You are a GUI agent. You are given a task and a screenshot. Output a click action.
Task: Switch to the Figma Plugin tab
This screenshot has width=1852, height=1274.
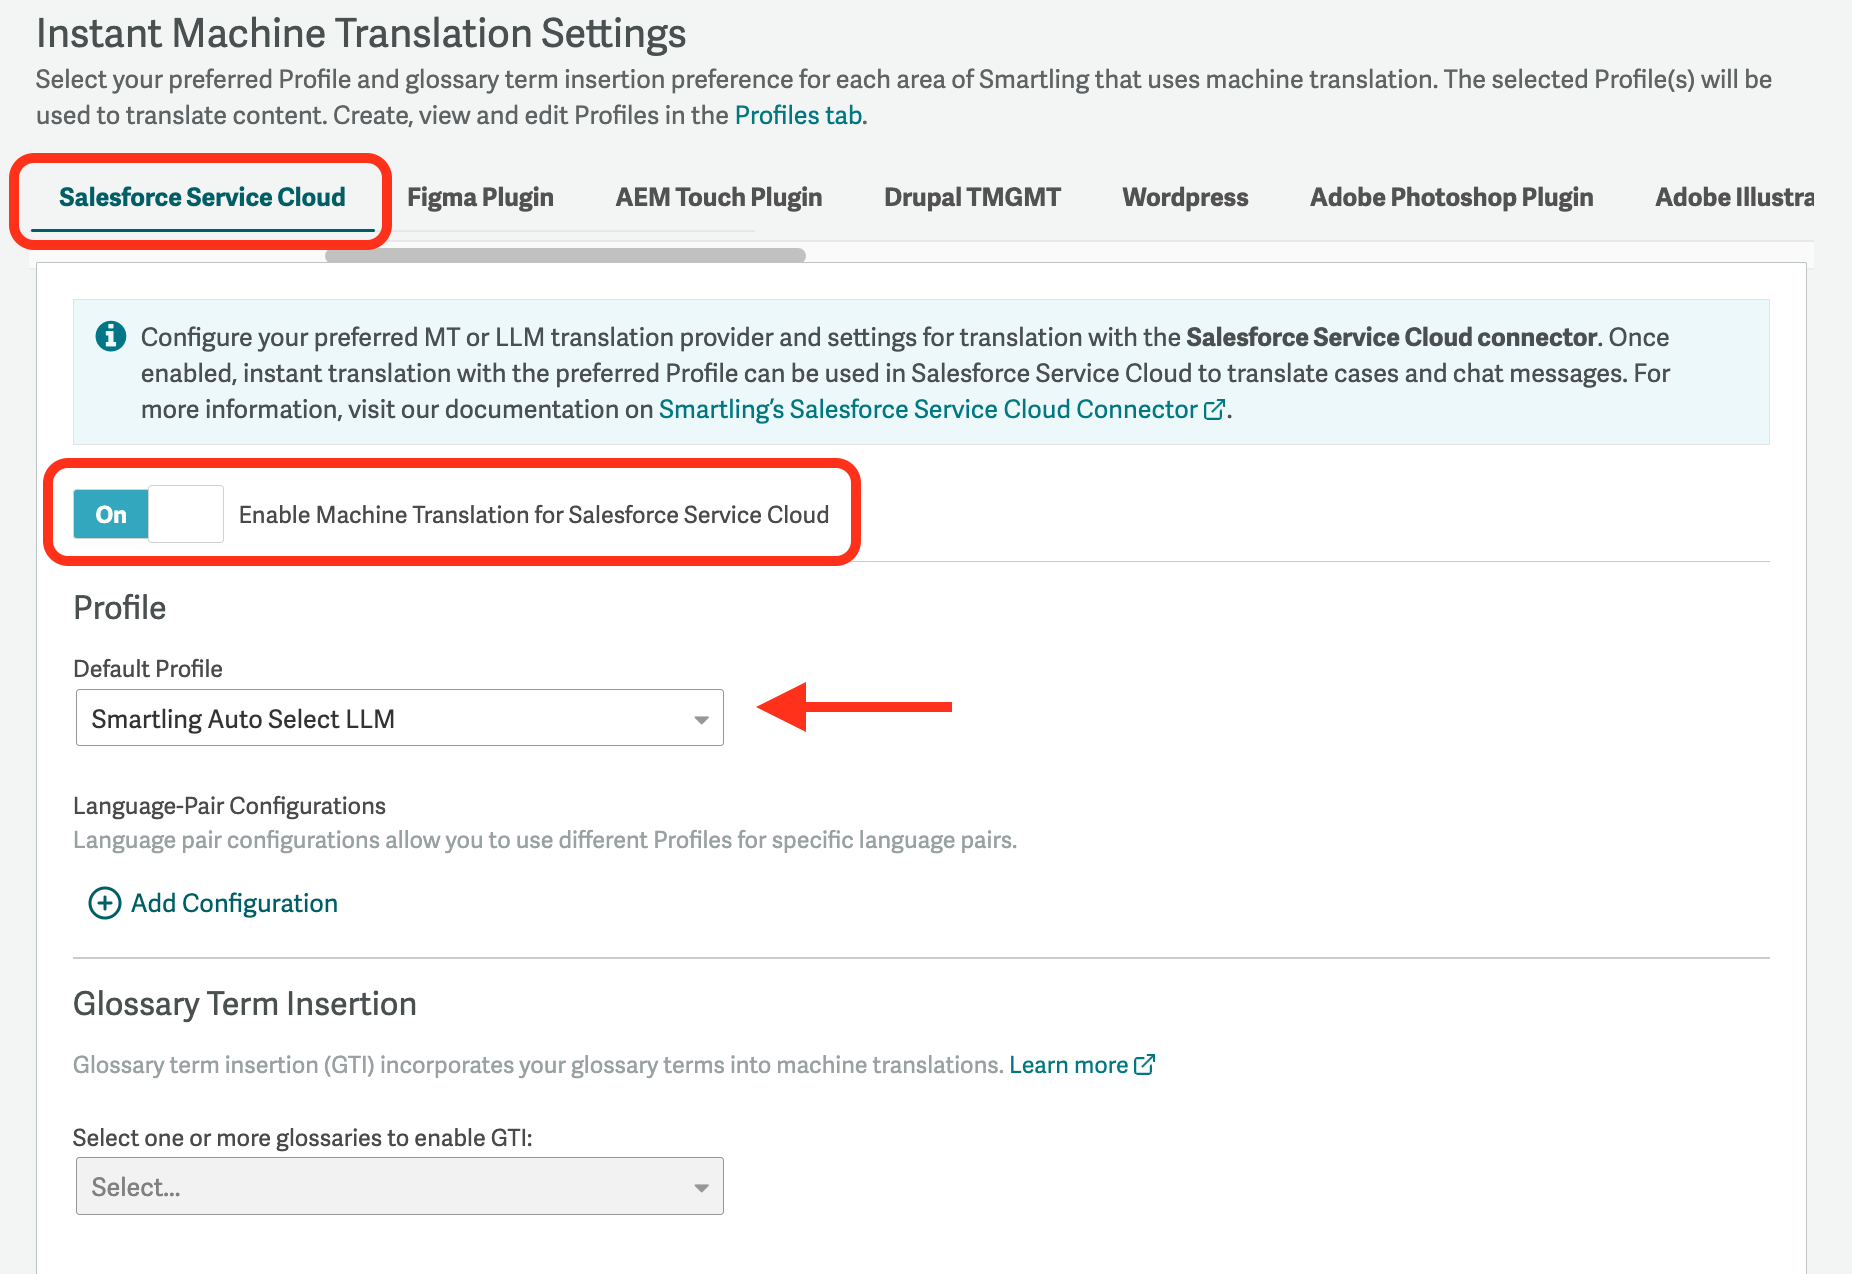coord(480,198)
